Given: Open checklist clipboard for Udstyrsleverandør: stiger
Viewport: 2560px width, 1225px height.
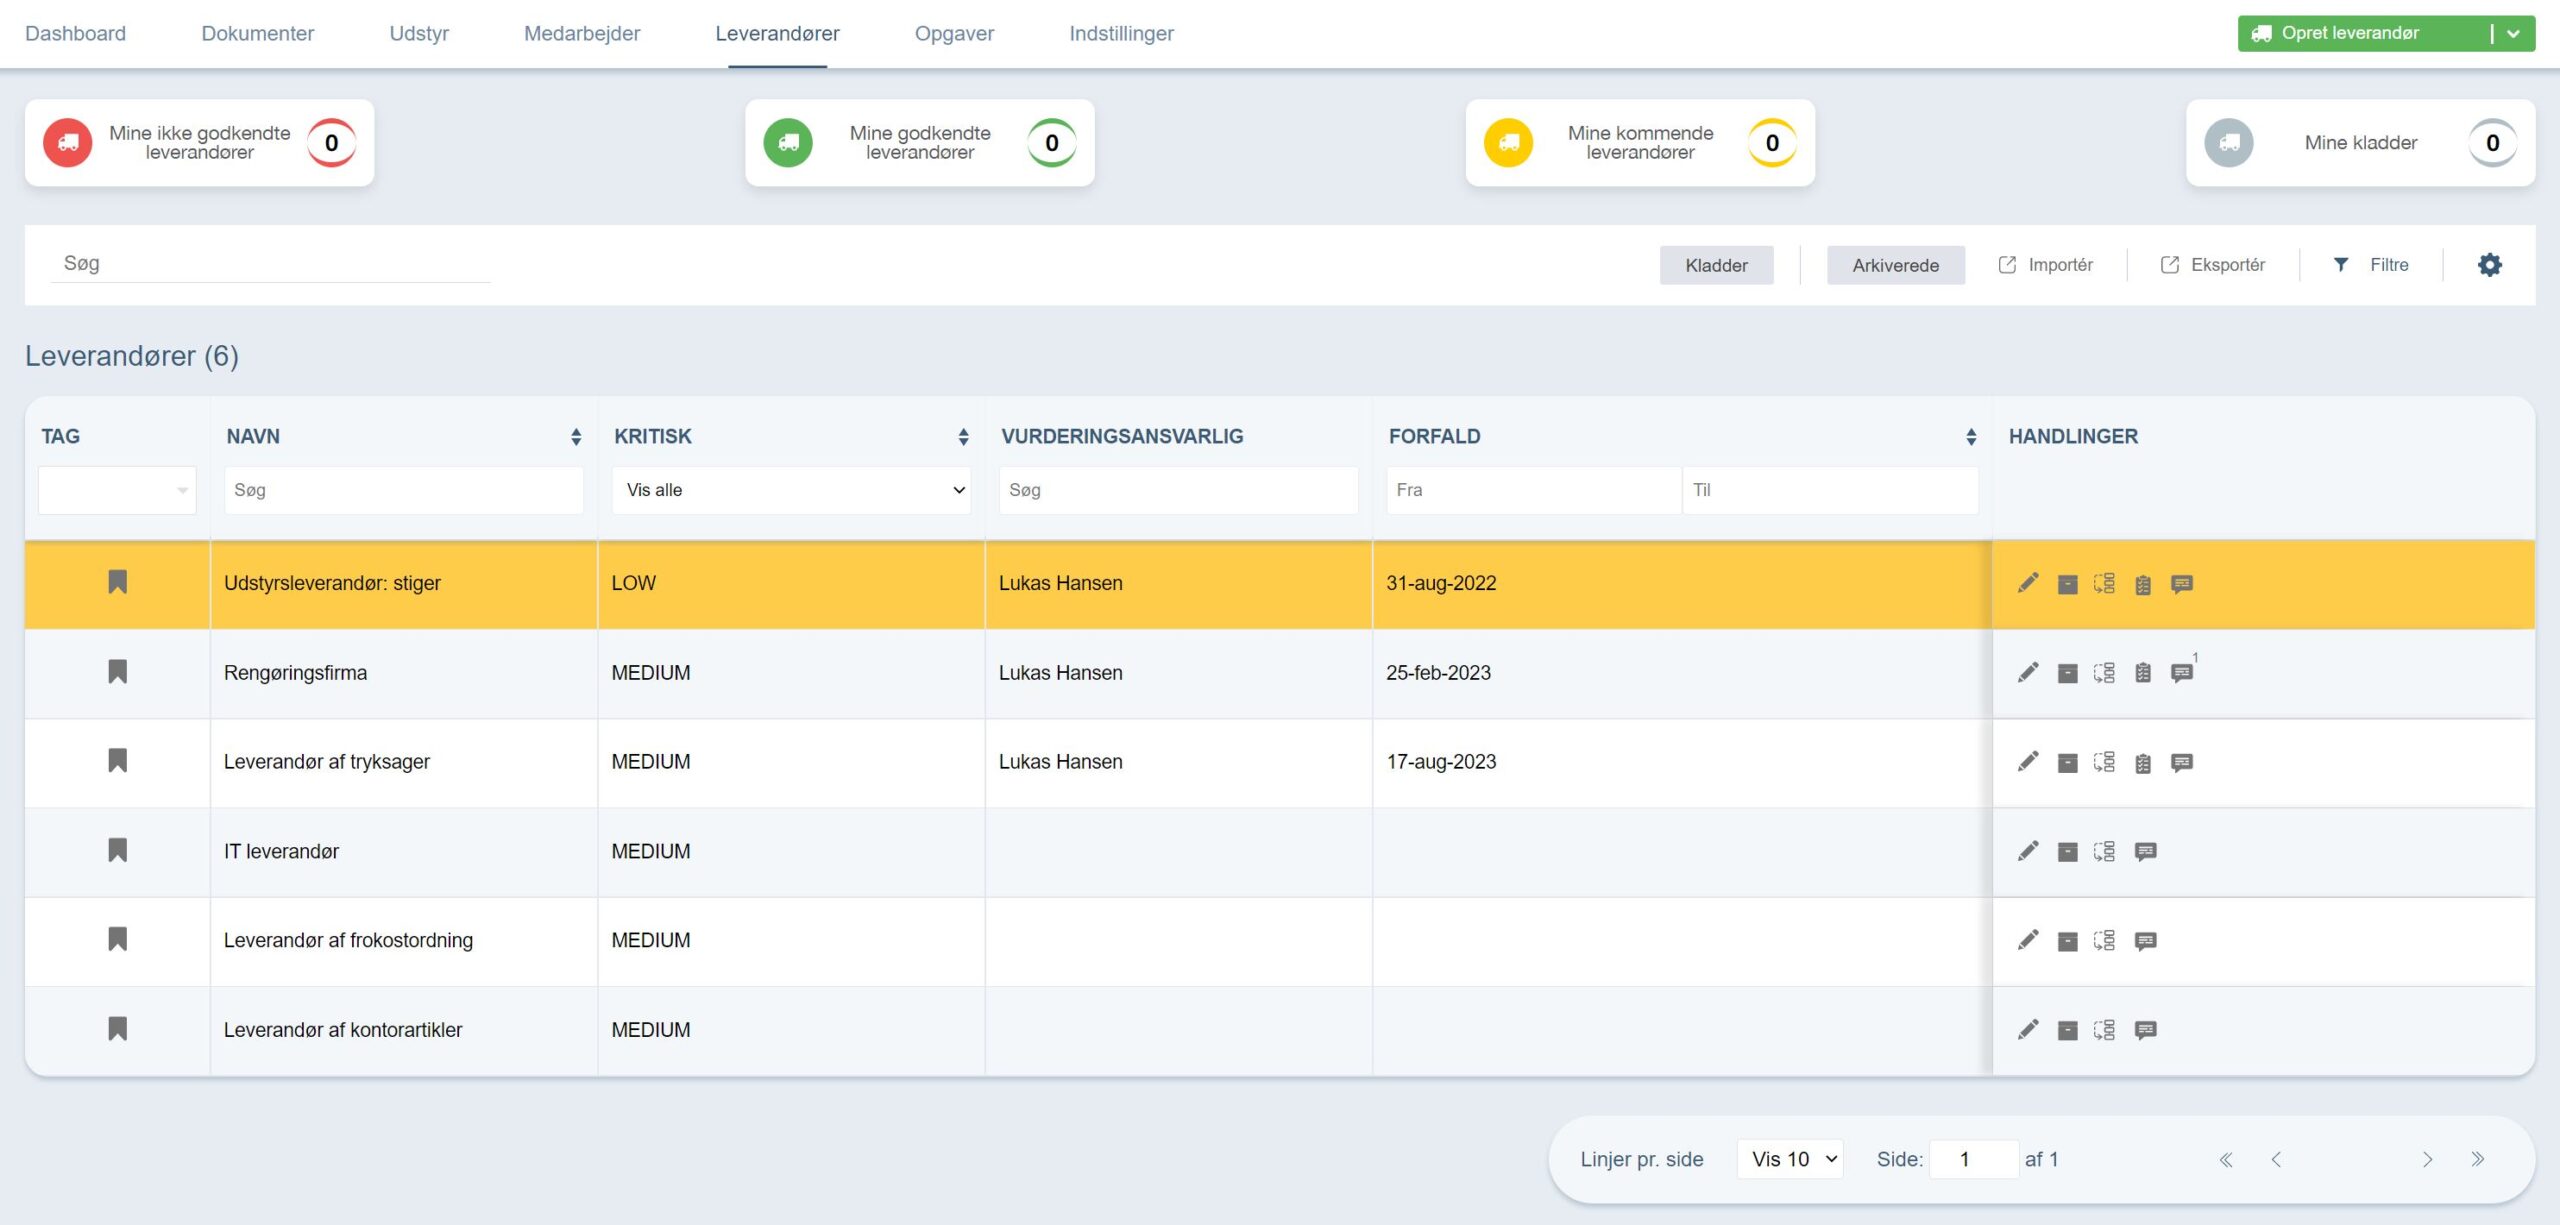Looking at the screenshot, I should click(2142, 585).
